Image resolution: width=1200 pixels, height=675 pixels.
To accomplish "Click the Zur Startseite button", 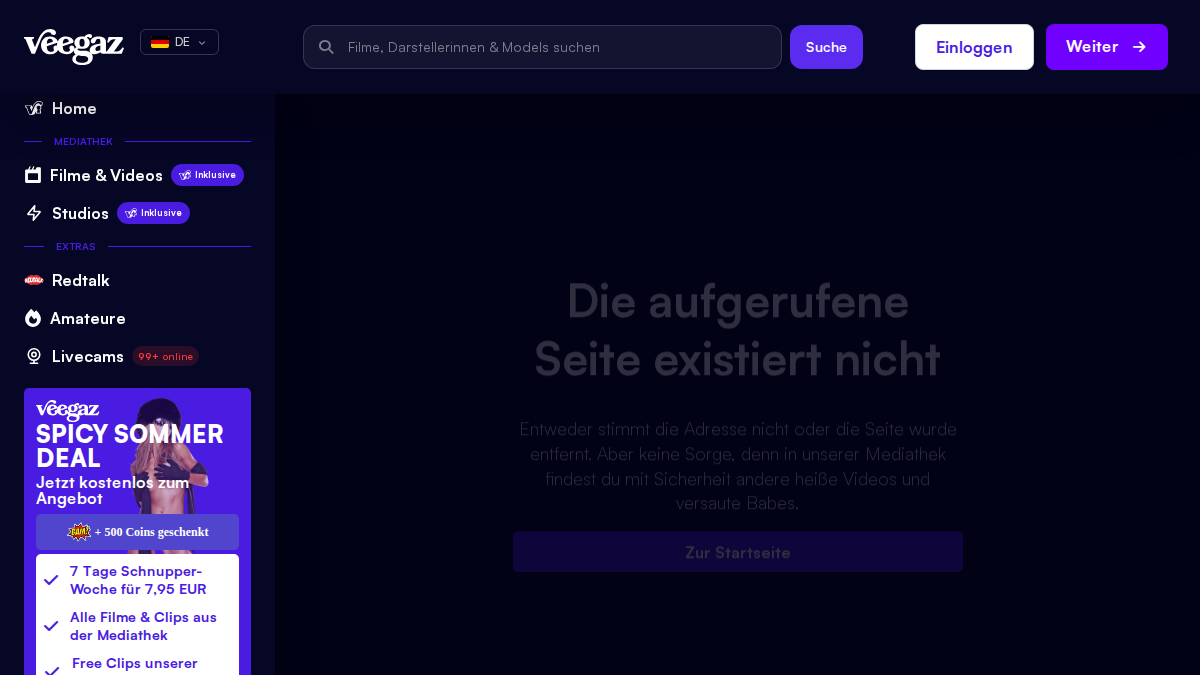I will click(x=738, y=552).
